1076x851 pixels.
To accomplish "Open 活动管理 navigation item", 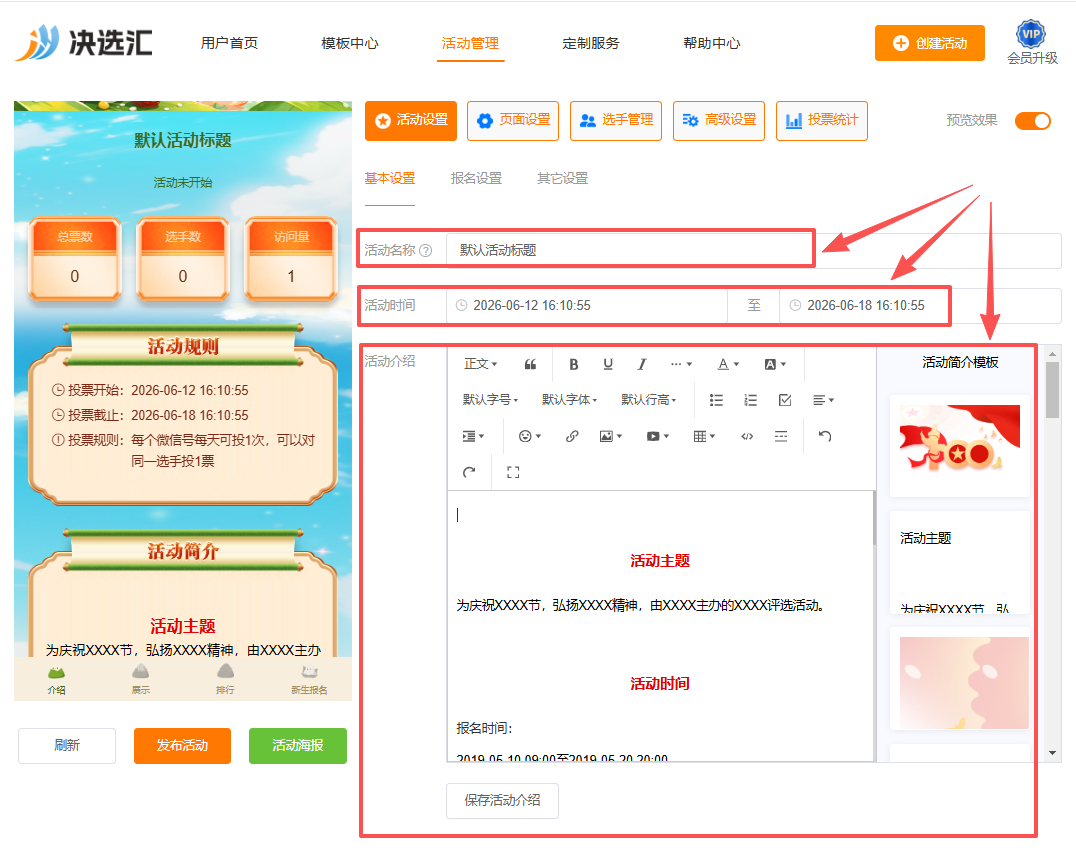I will 470,43.
